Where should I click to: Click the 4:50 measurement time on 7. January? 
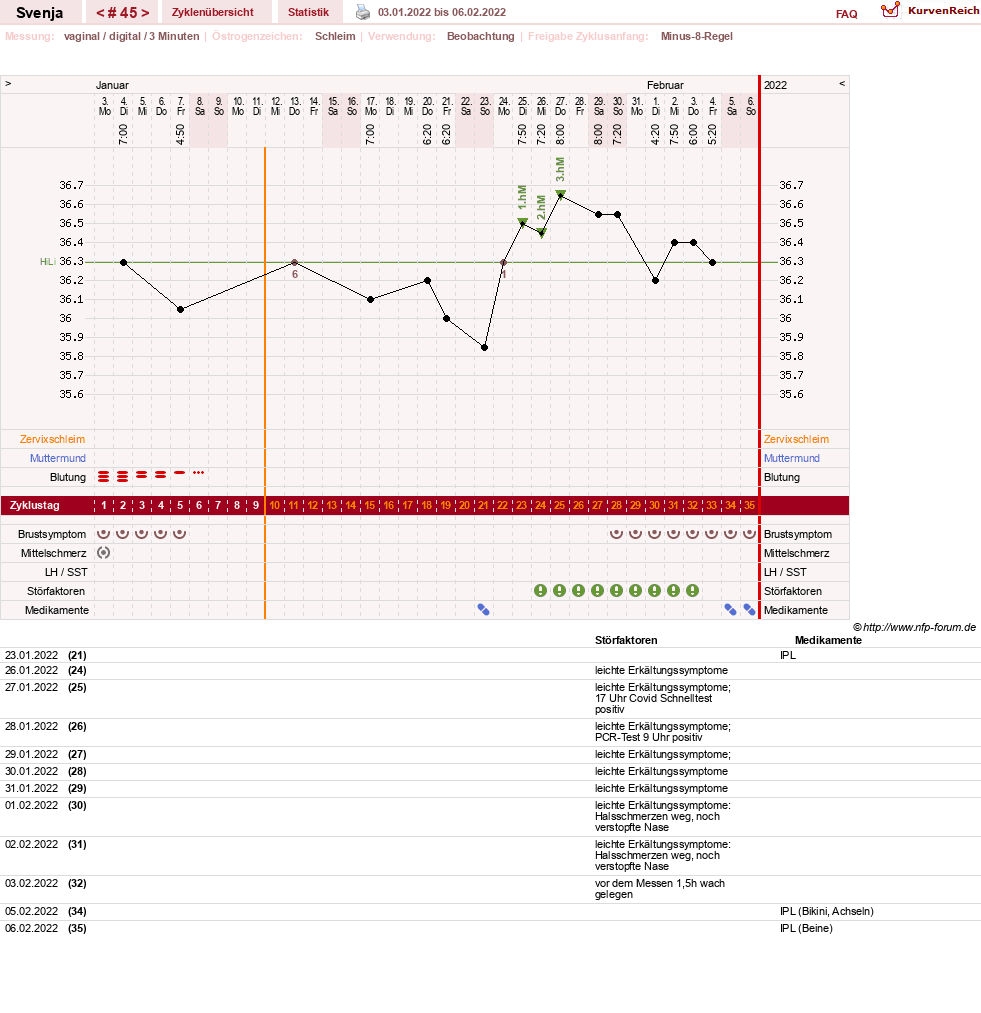[x=180, y=134]
